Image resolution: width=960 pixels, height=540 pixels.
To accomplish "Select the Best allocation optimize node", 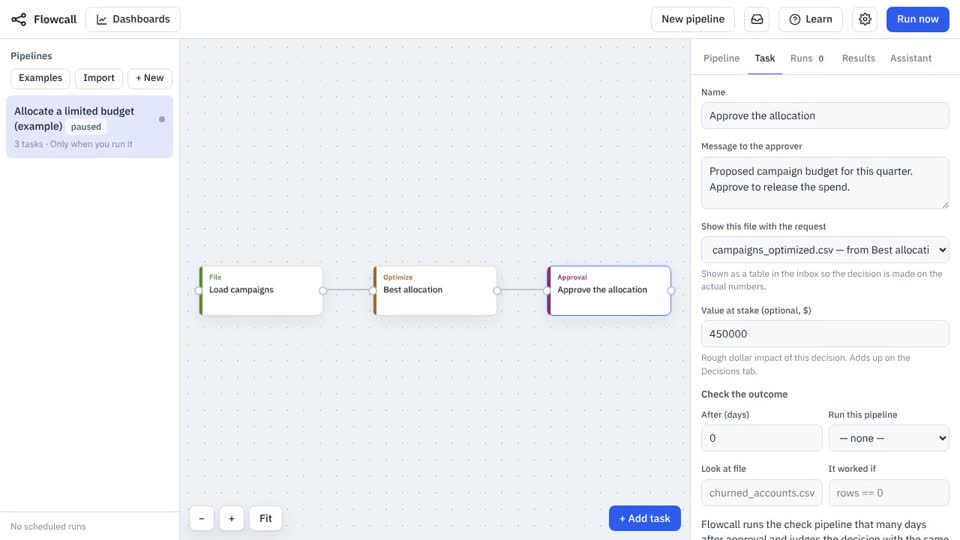I will click(x=435, y=290).
